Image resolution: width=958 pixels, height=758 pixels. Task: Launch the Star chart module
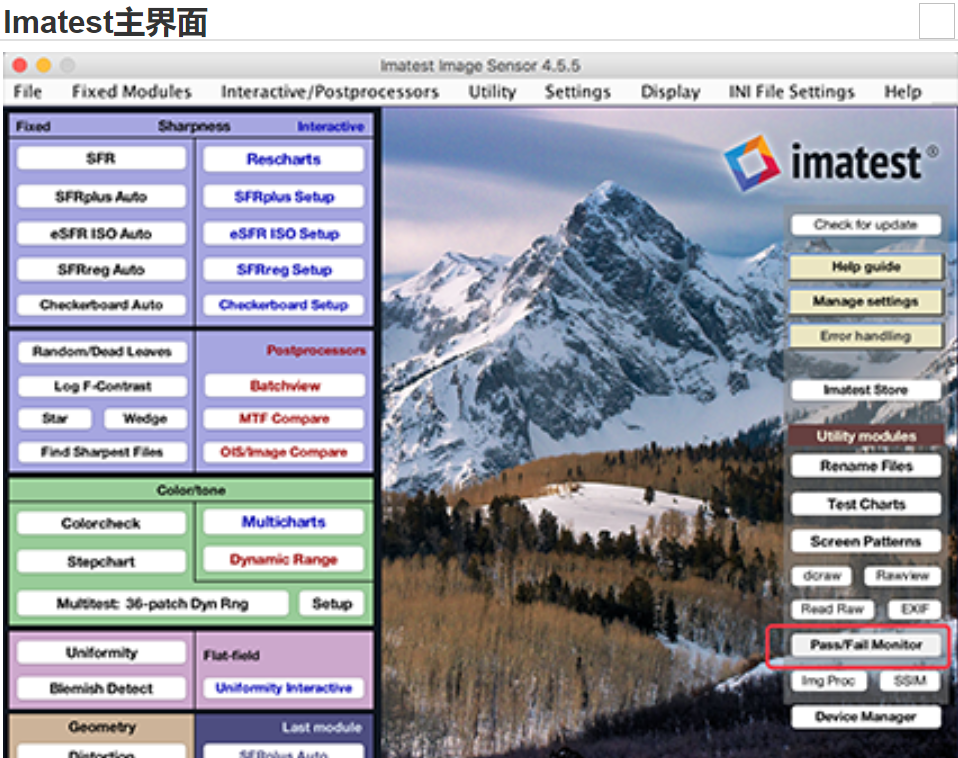point(54,418)
